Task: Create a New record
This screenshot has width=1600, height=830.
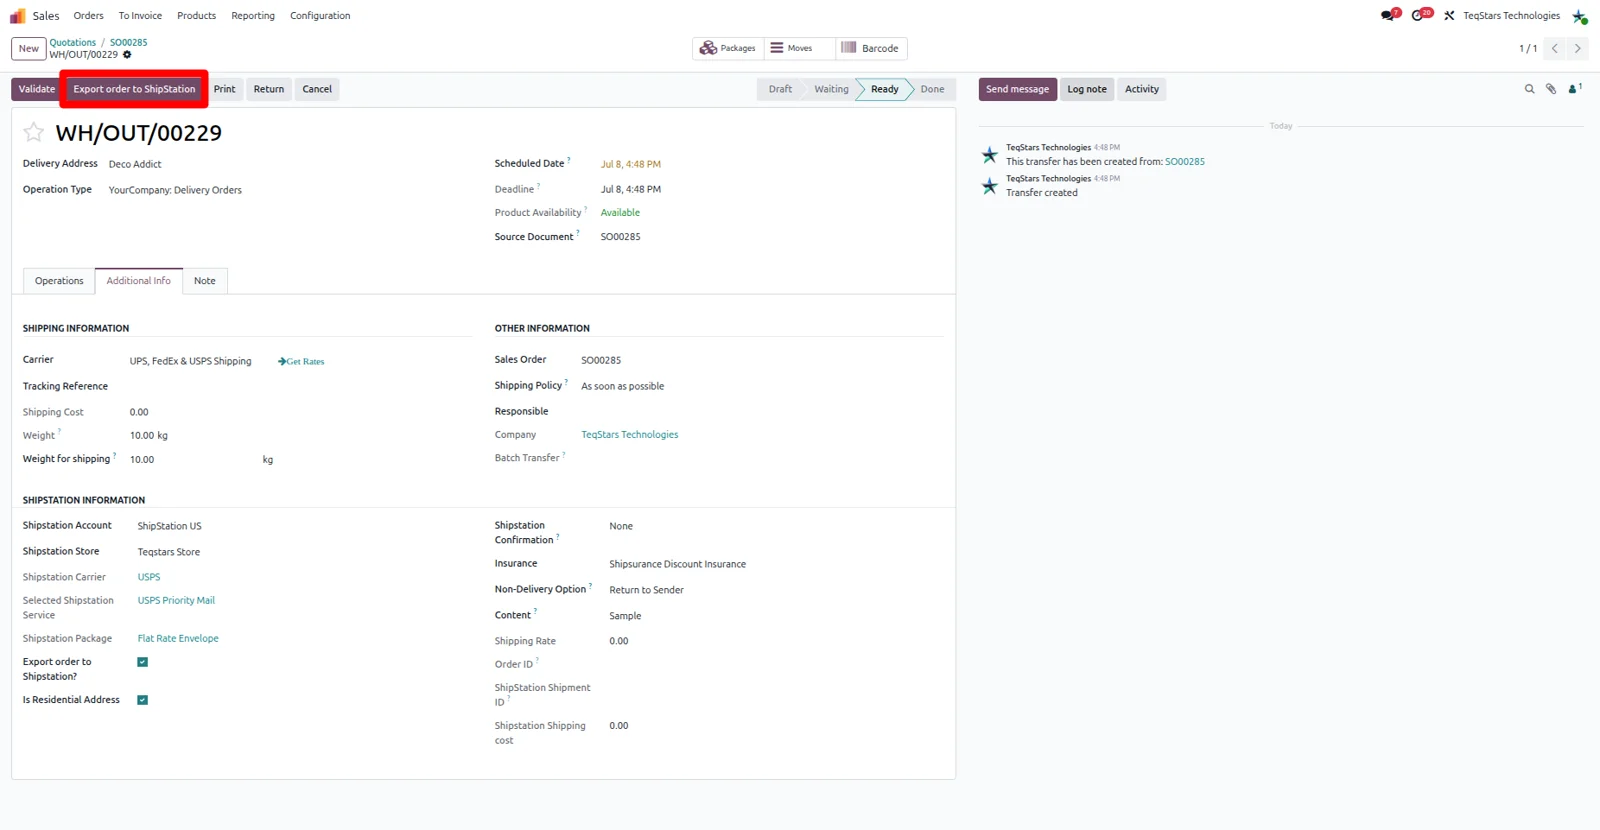Action: tap(29, 48)
